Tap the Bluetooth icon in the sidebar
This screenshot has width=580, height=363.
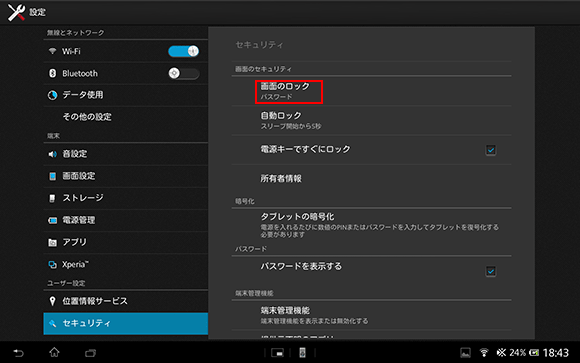52,73
